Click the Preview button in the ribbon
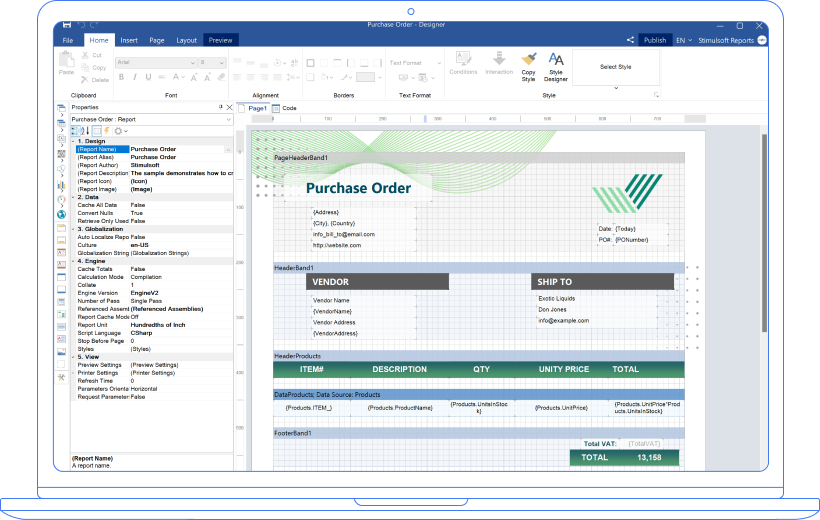The height and width of the screenshot is (520, 820). pos(220,40)
